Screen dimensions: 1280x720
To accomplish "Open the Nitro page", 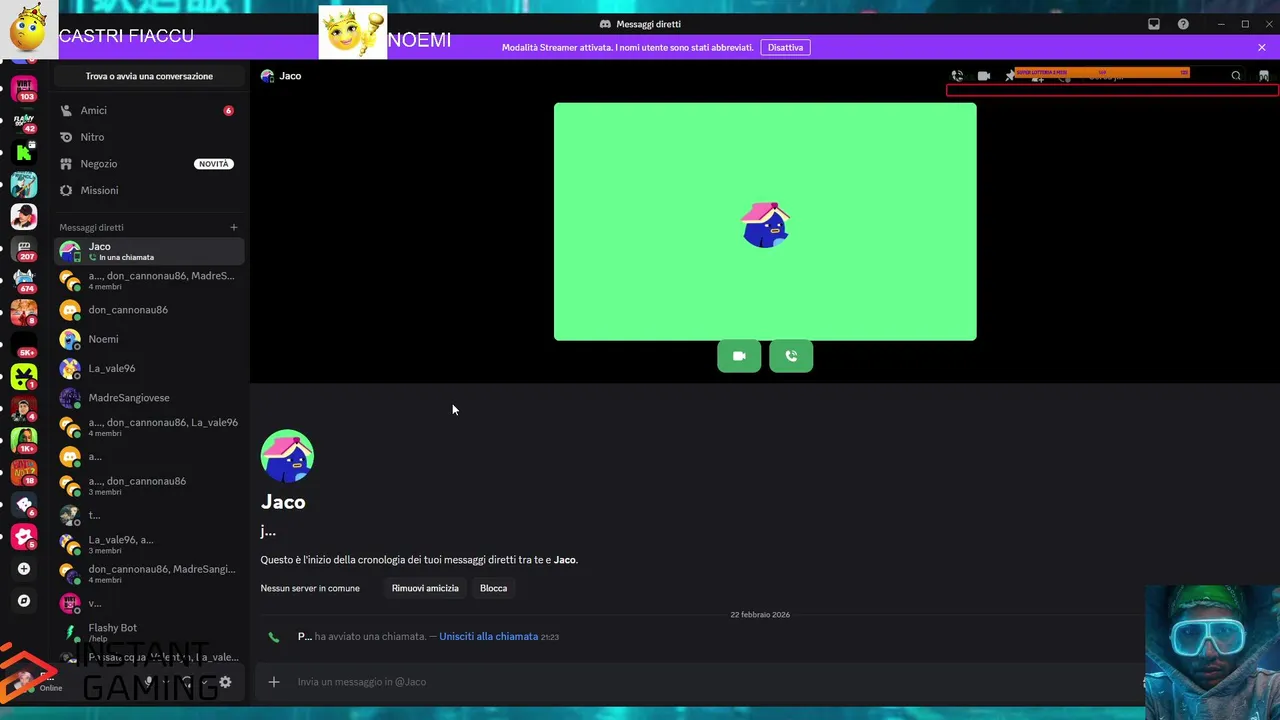I will pos(148,137).
